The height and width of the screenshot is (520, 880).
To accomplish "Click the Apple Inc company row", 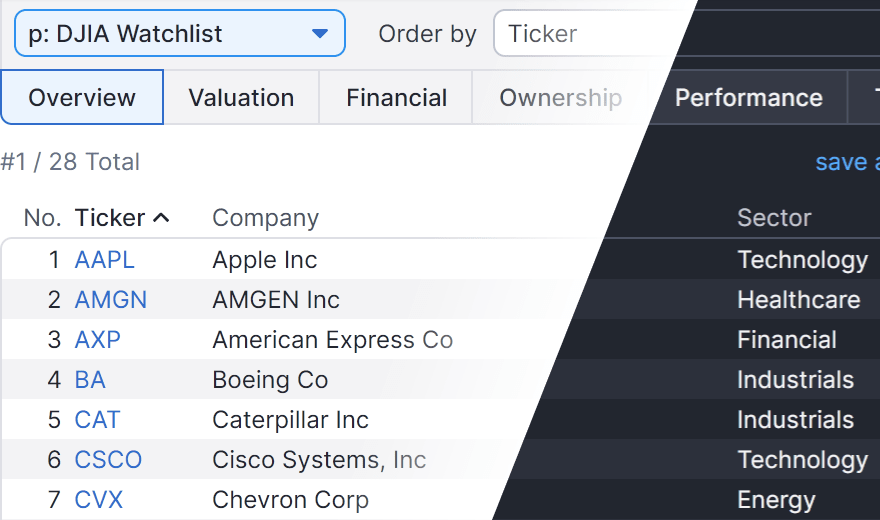I will [x=265, y=260].
